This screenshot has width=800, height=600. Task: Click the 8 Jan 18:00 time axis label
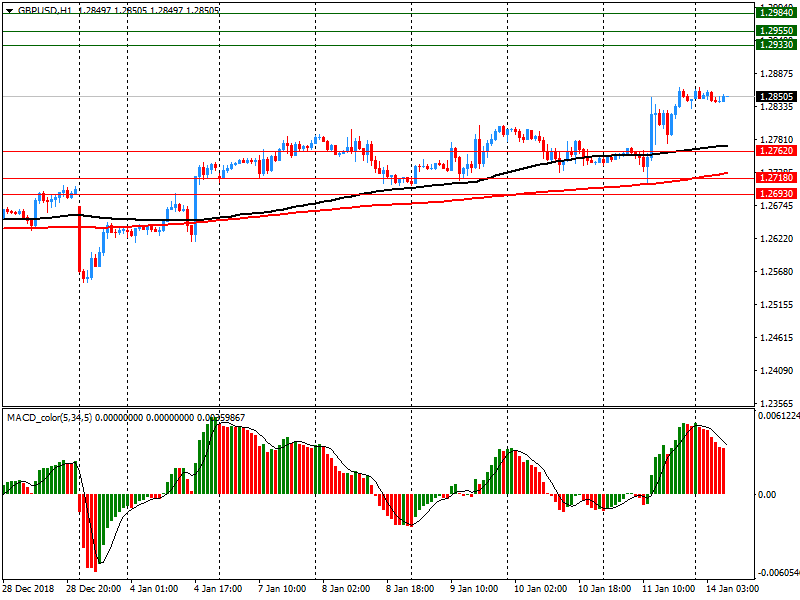[410, 589]
